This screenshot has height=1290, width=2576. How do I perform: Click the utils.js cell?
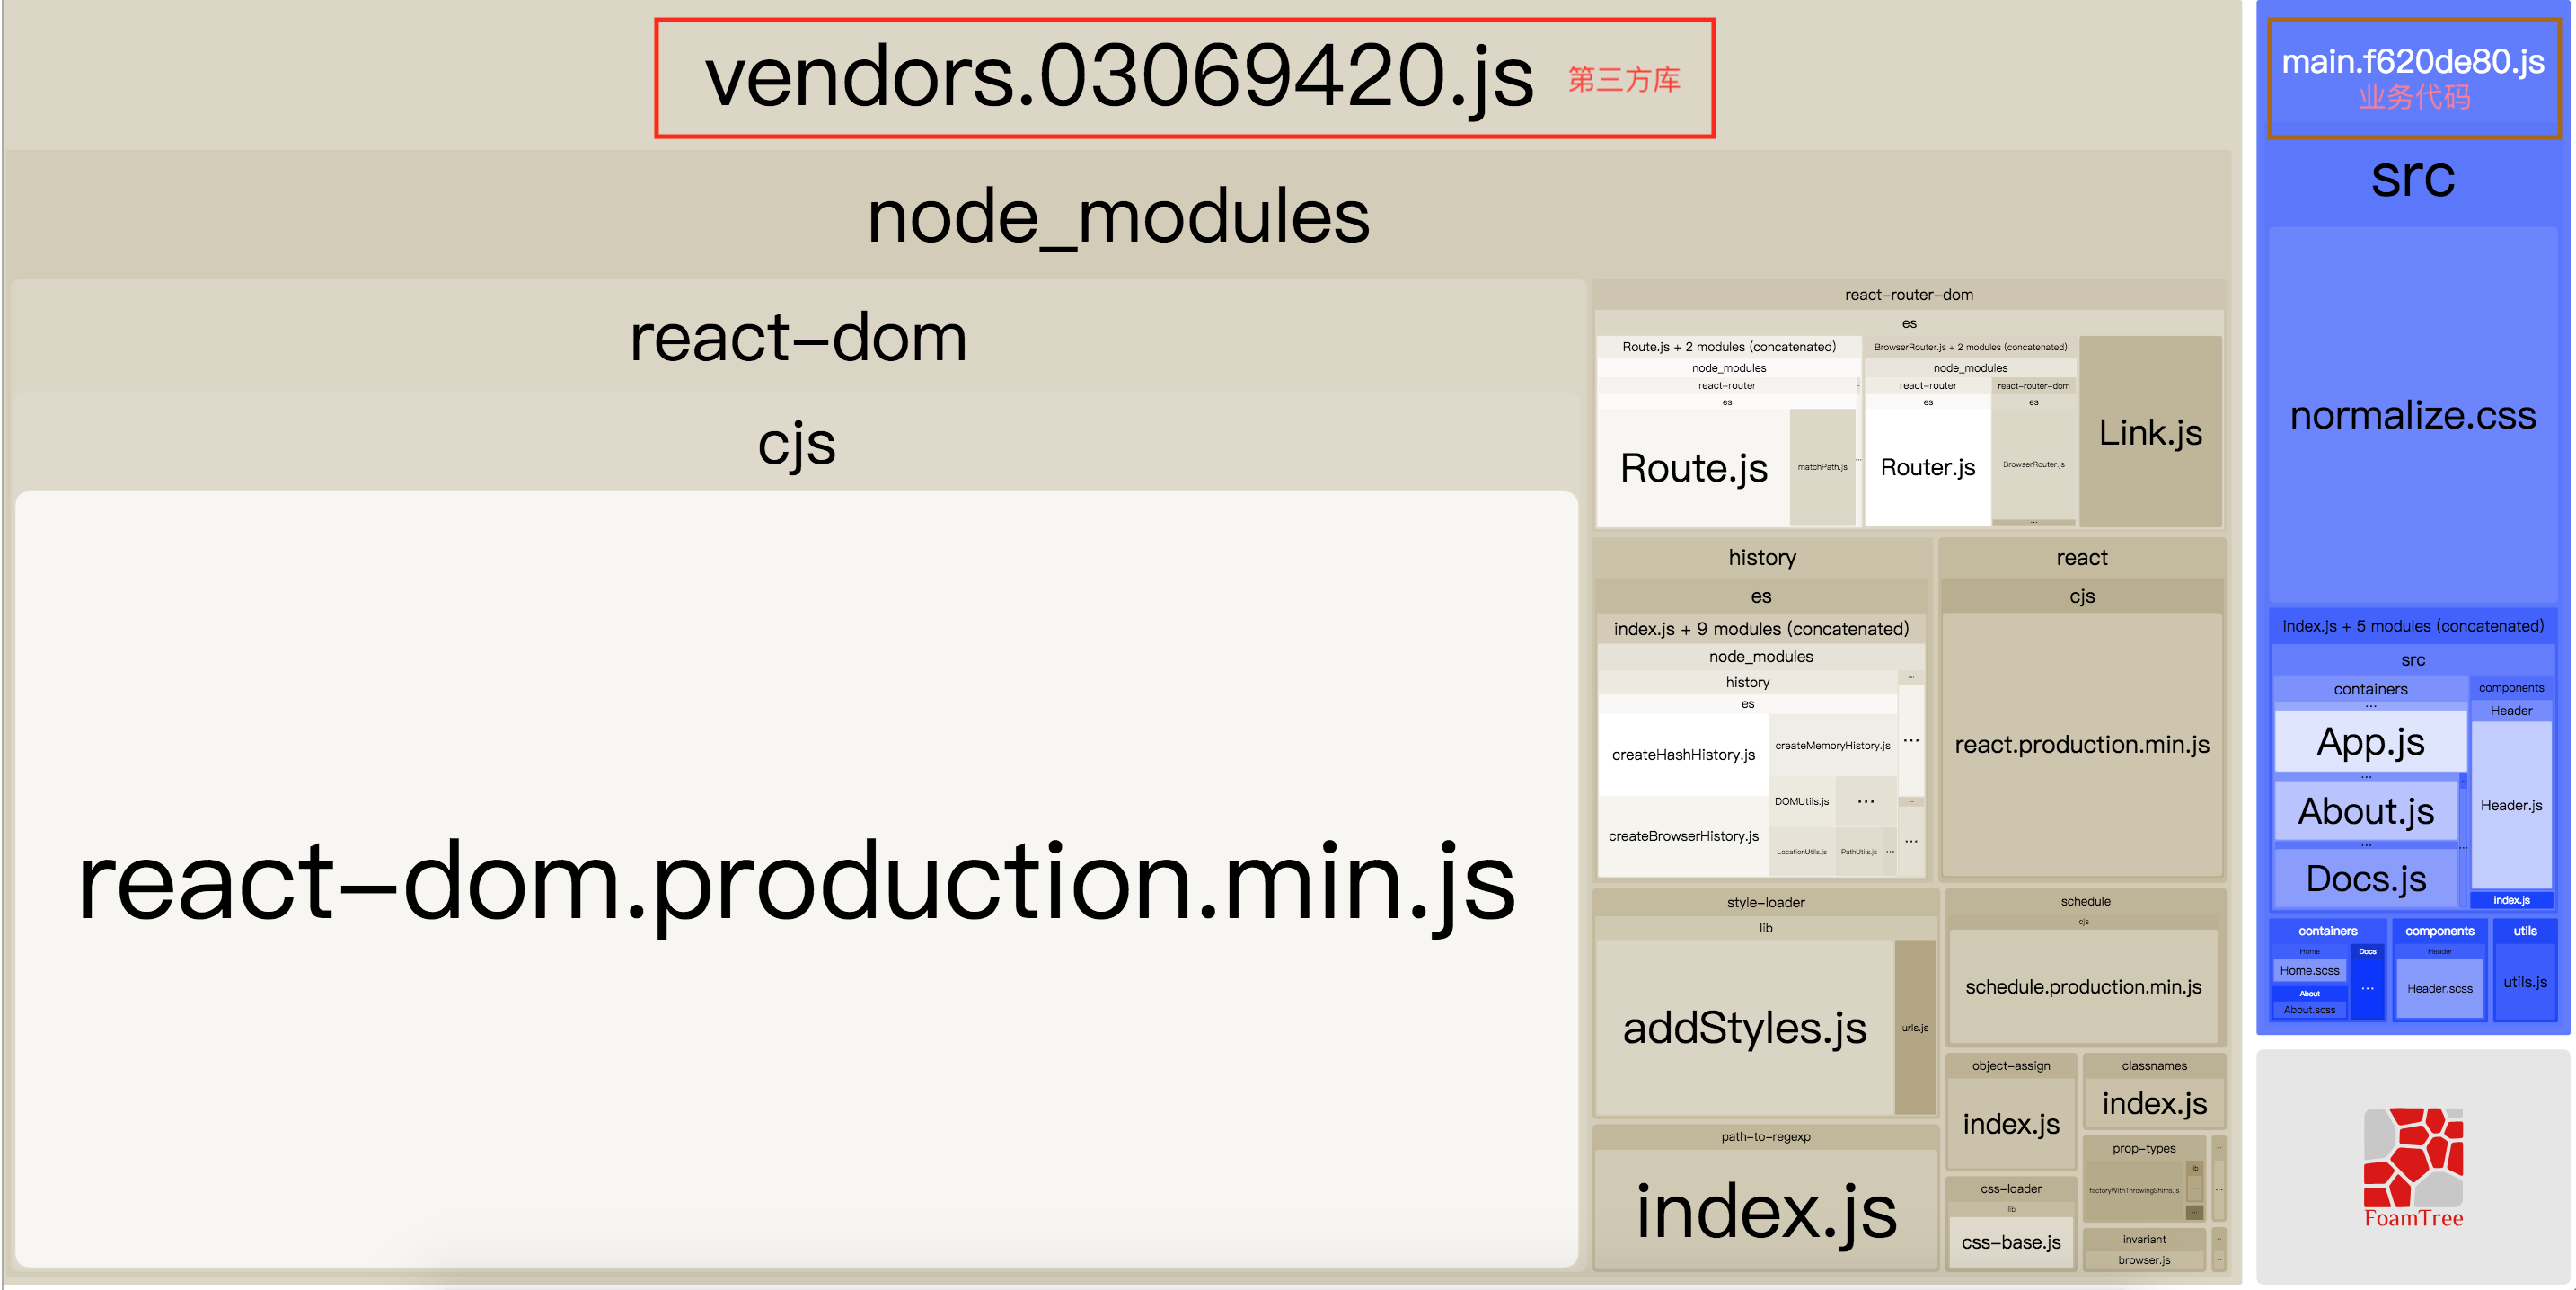click(2524, 982)
